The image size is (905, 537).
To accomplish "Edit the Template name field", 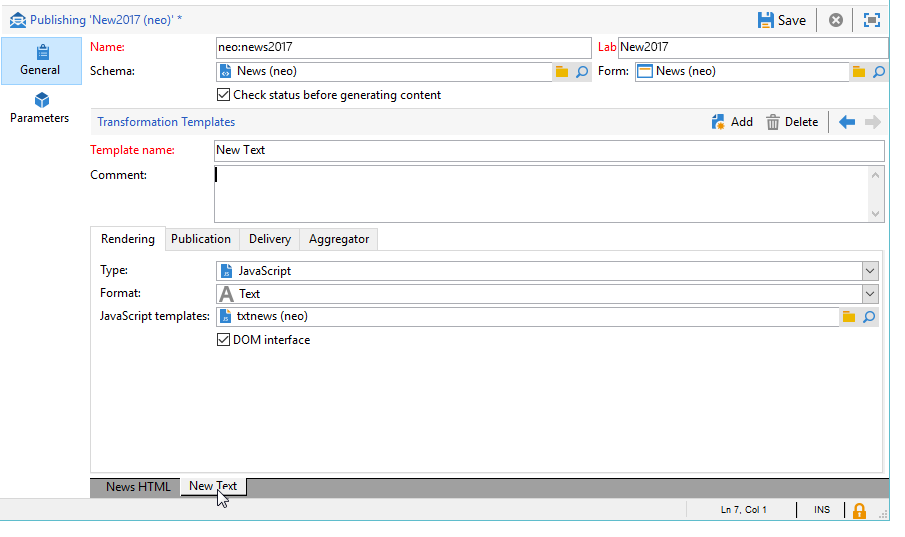I will click(x=549, y=151).
